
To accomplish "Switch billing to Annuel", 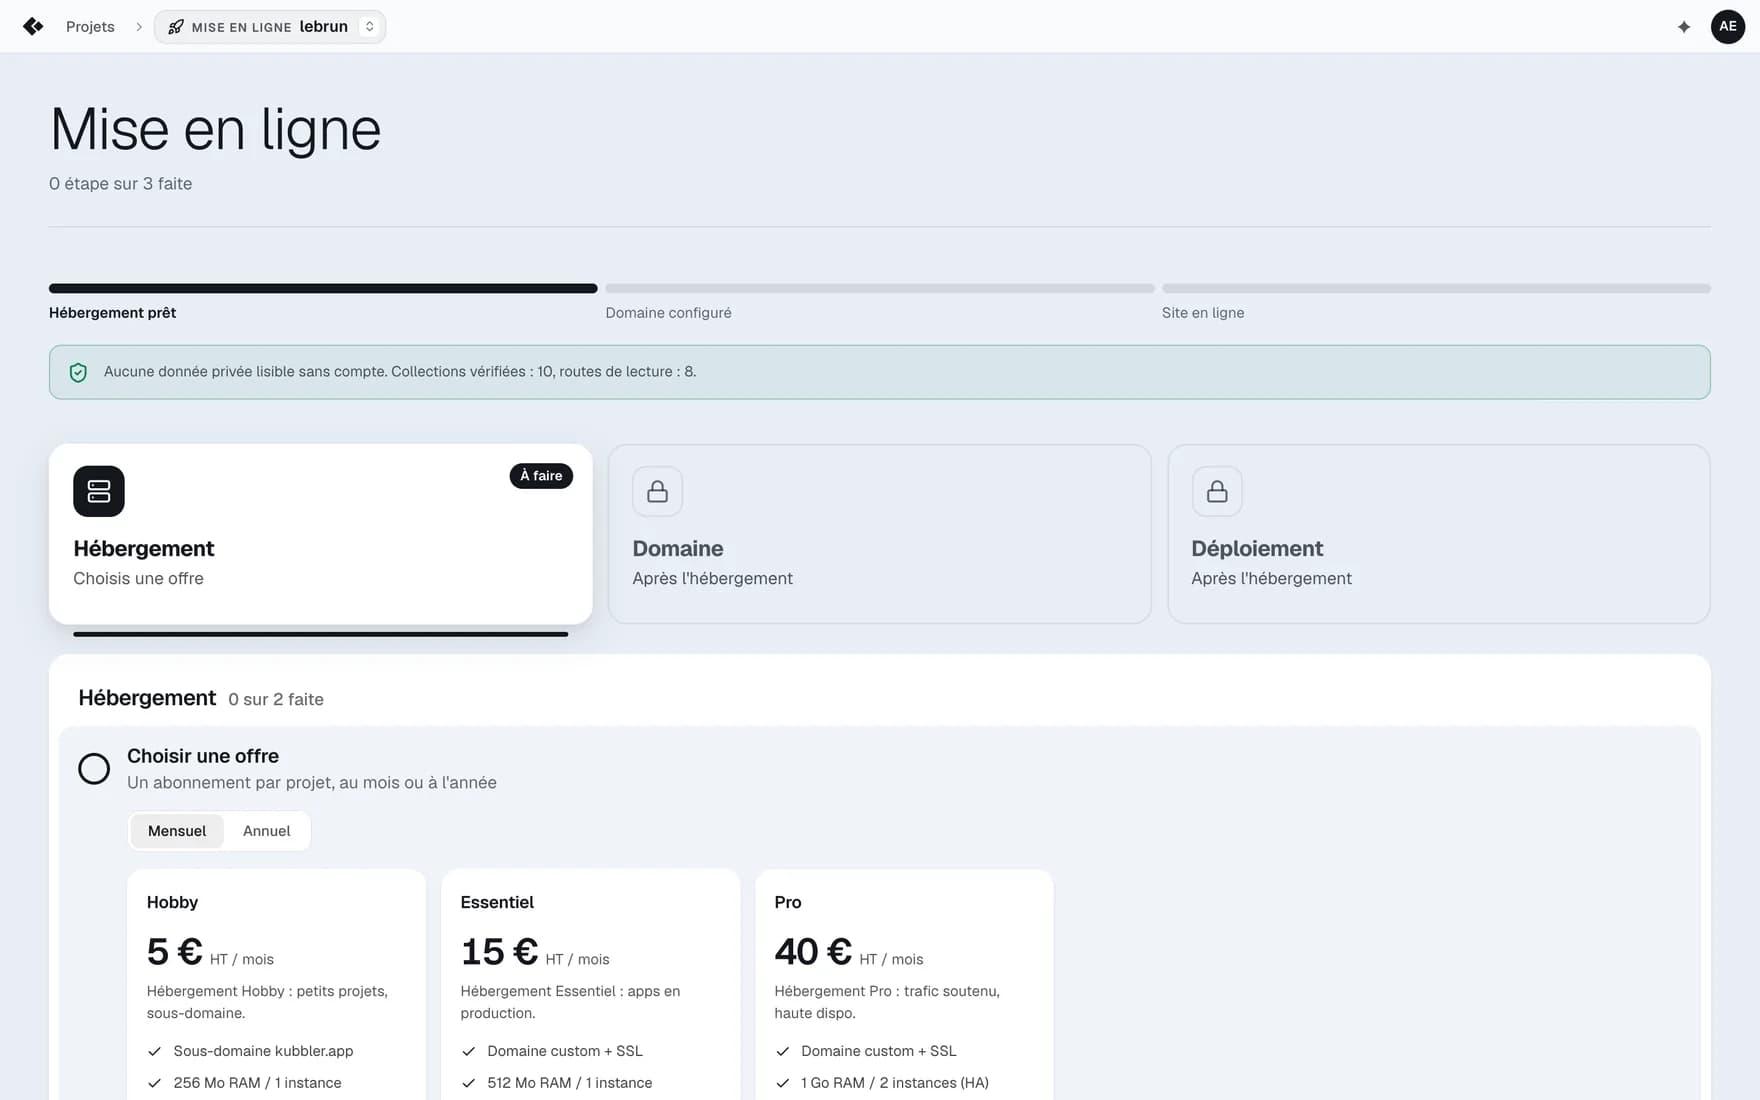I will pyautogui.click(x=267, y=831).
